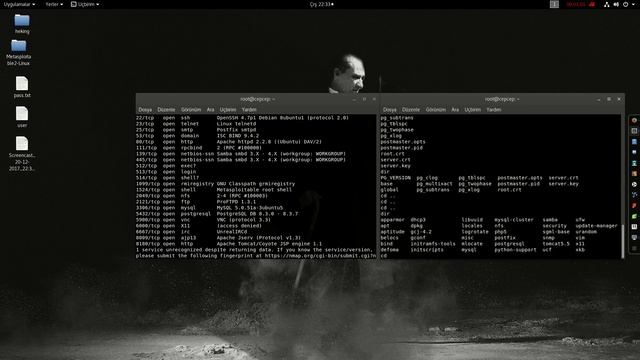Screen dimensions: 640x360
Task: Open Ara menu in left terminal
Action: pyautogui.click(x=210, y=110)
